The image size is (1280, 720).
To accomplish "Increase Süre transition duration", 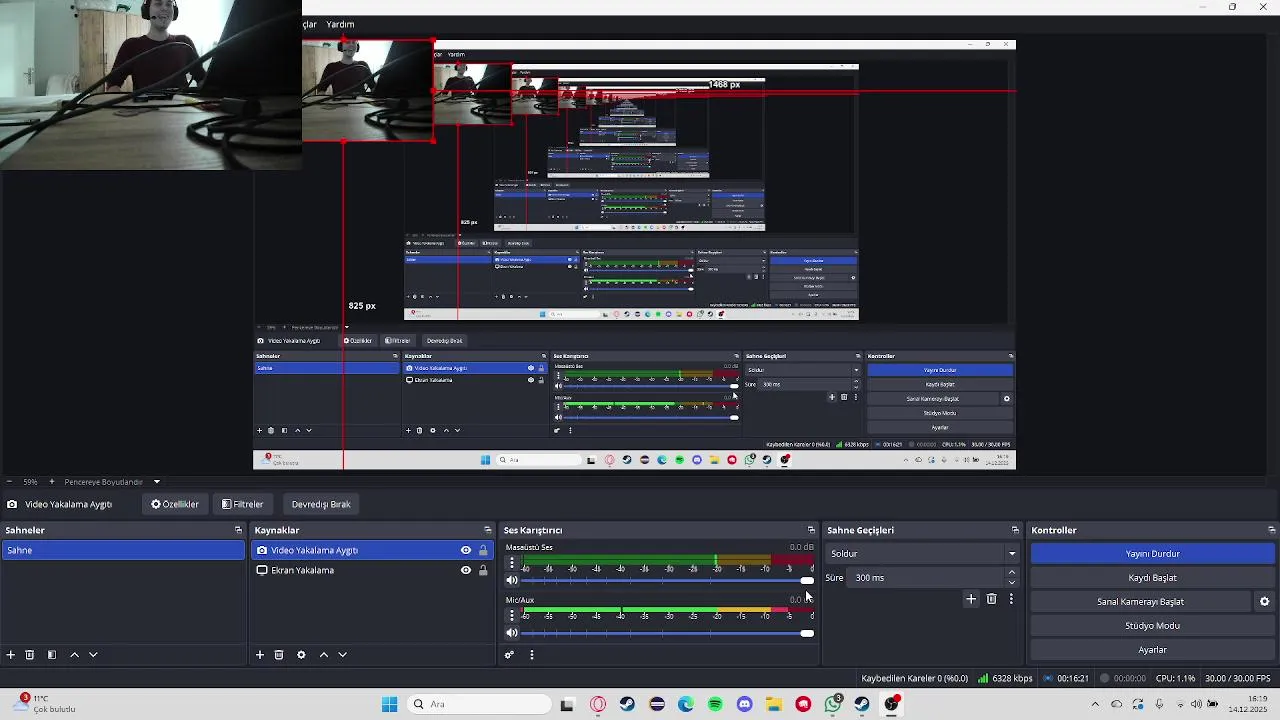I will (1012, 573).
